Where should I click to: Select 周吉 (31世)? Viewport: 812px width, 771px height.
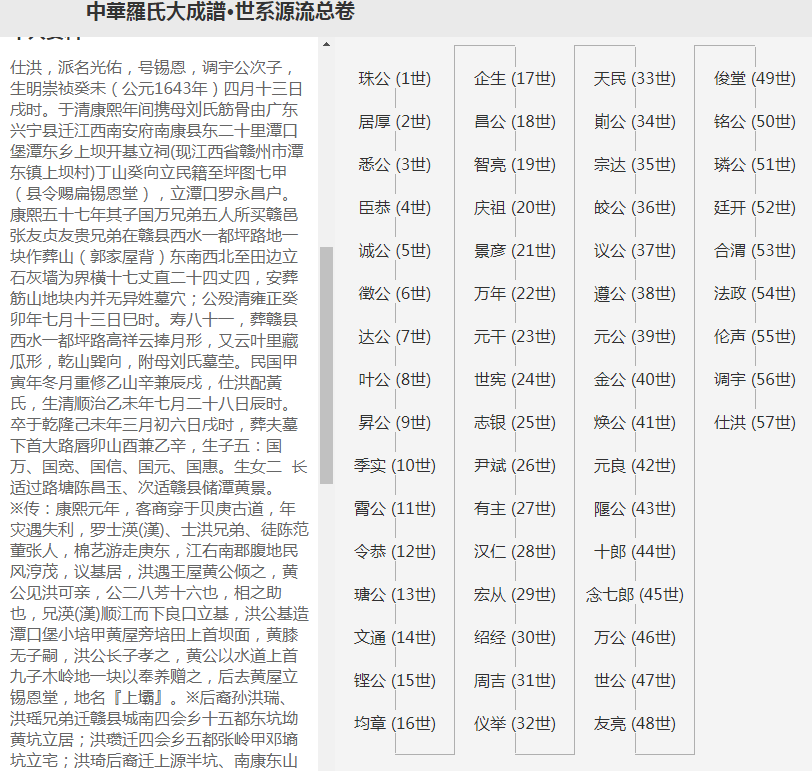(x=515, y=680)
